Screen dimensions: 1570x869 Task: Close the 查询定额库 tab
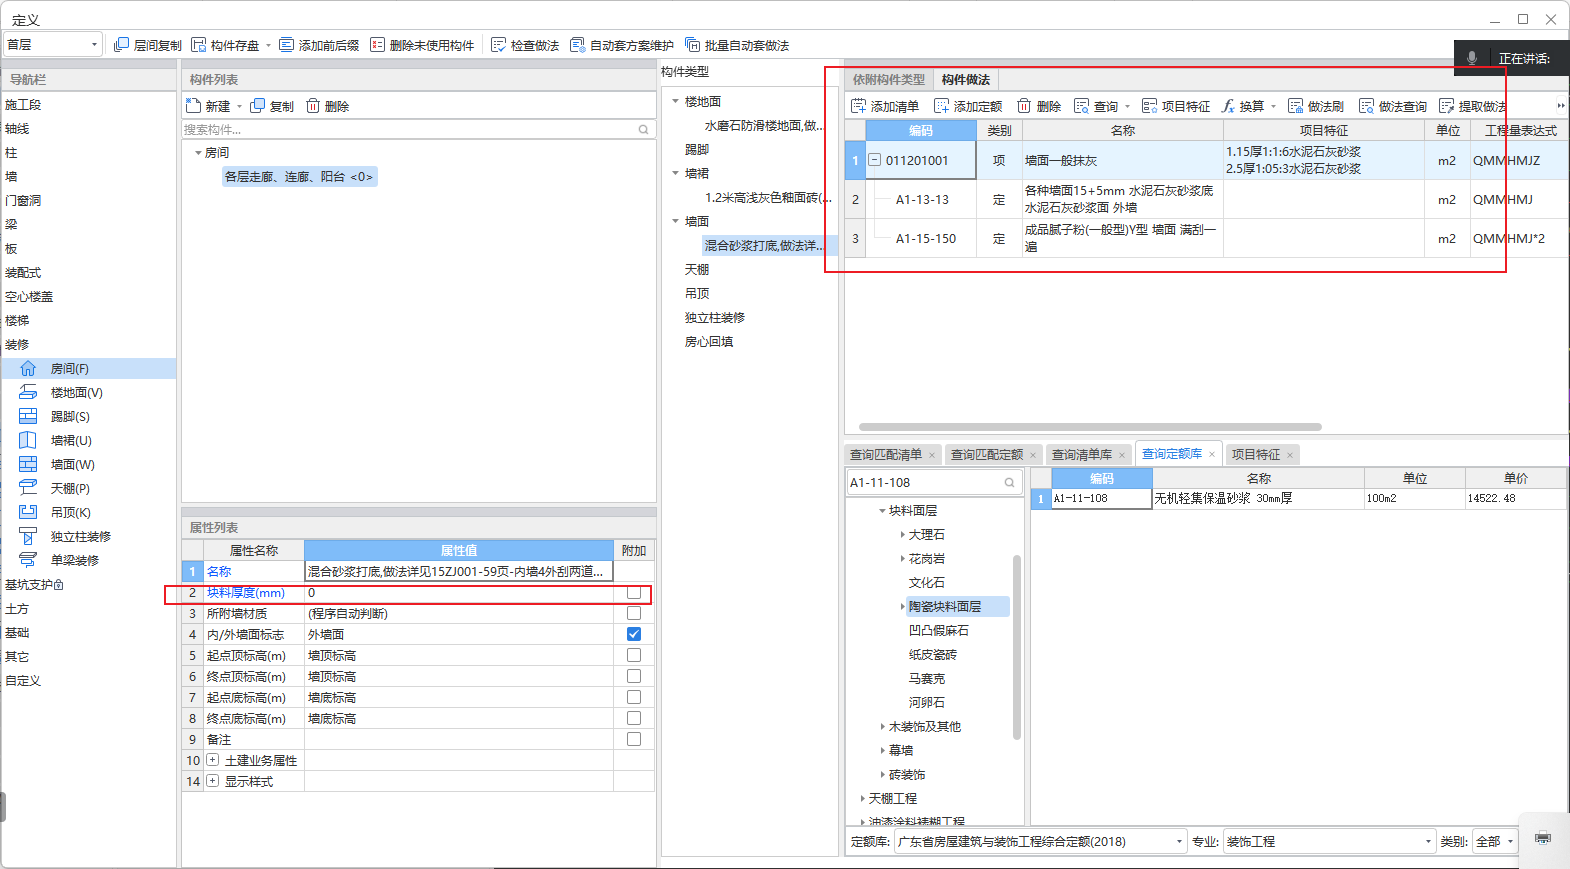1212,454
